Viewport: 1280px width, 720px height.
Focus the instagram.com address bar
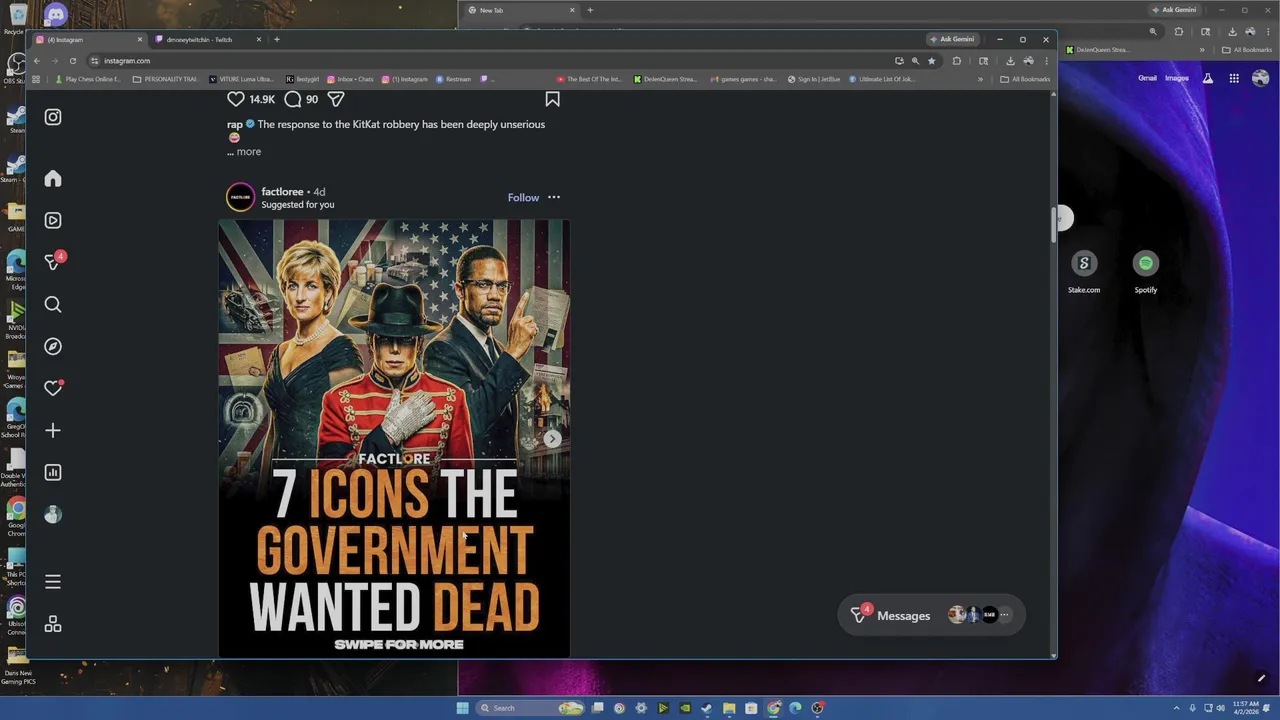point(490,60)
